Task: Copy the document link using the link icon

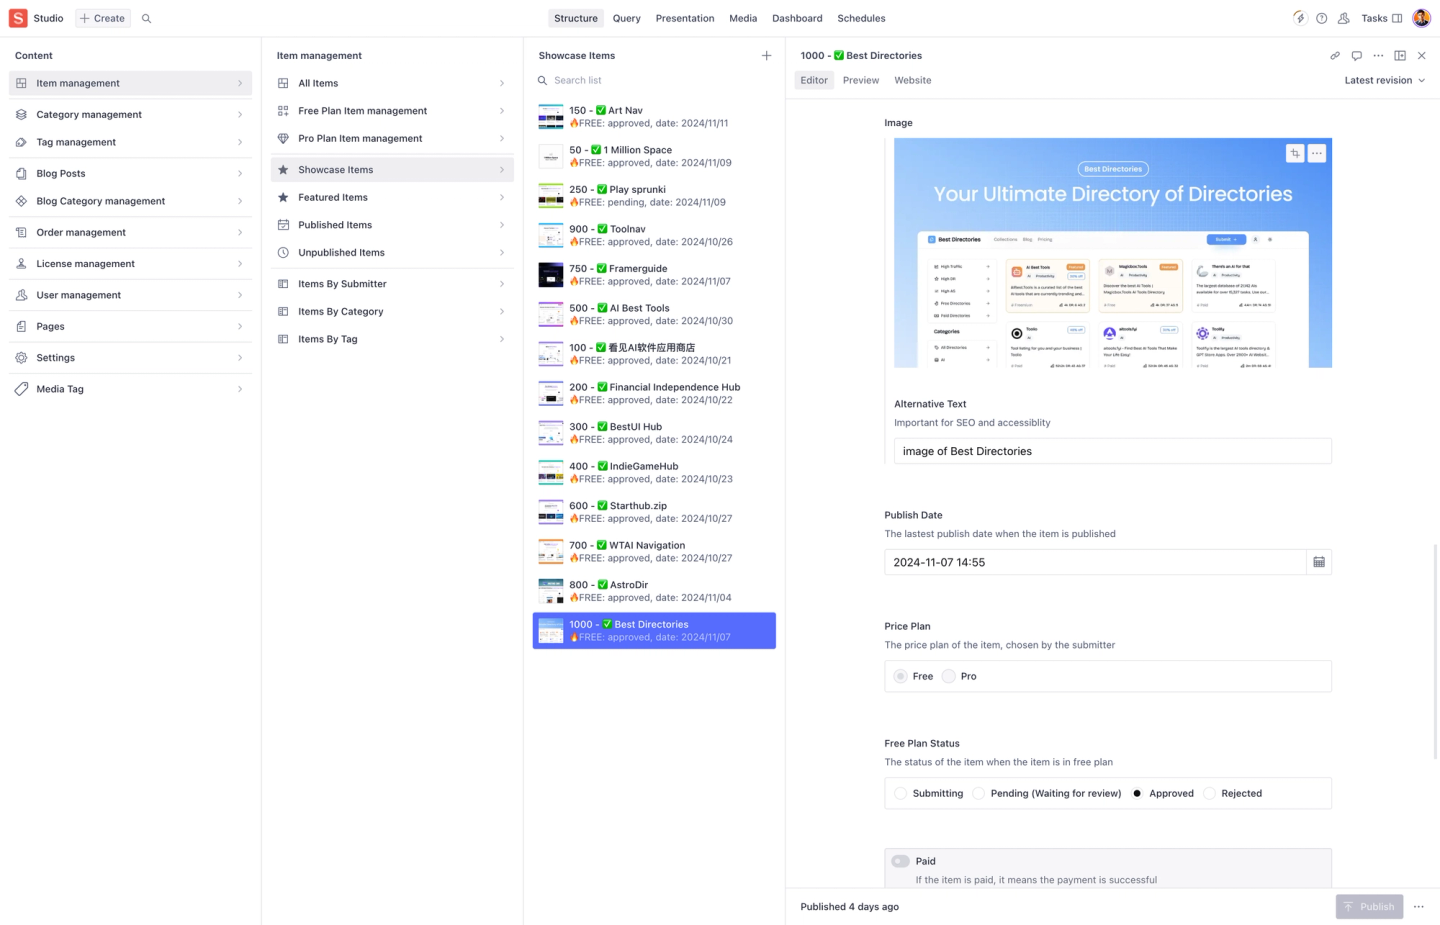Action: (x=1335, y=55)
